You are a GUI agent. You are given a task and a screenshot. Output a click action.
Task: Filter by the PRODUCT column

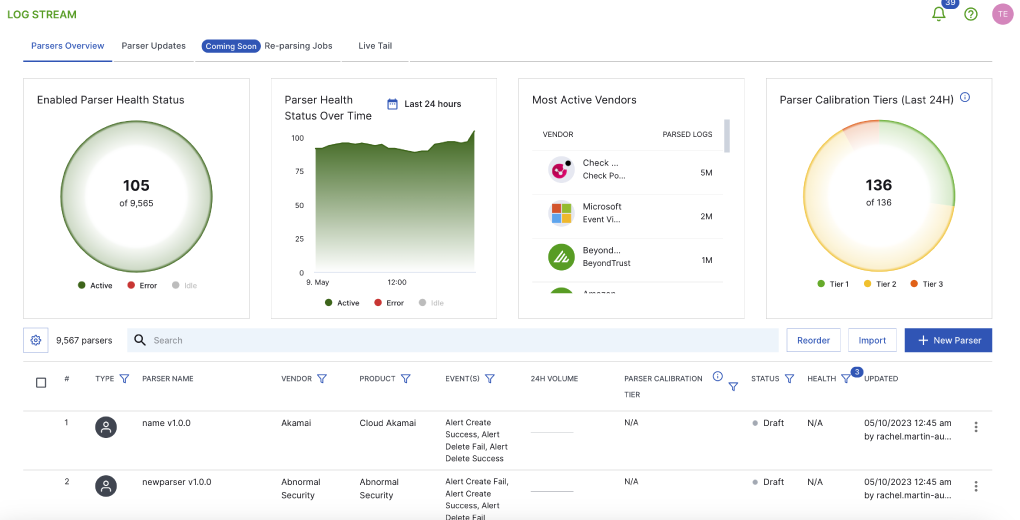coord(405,379)
